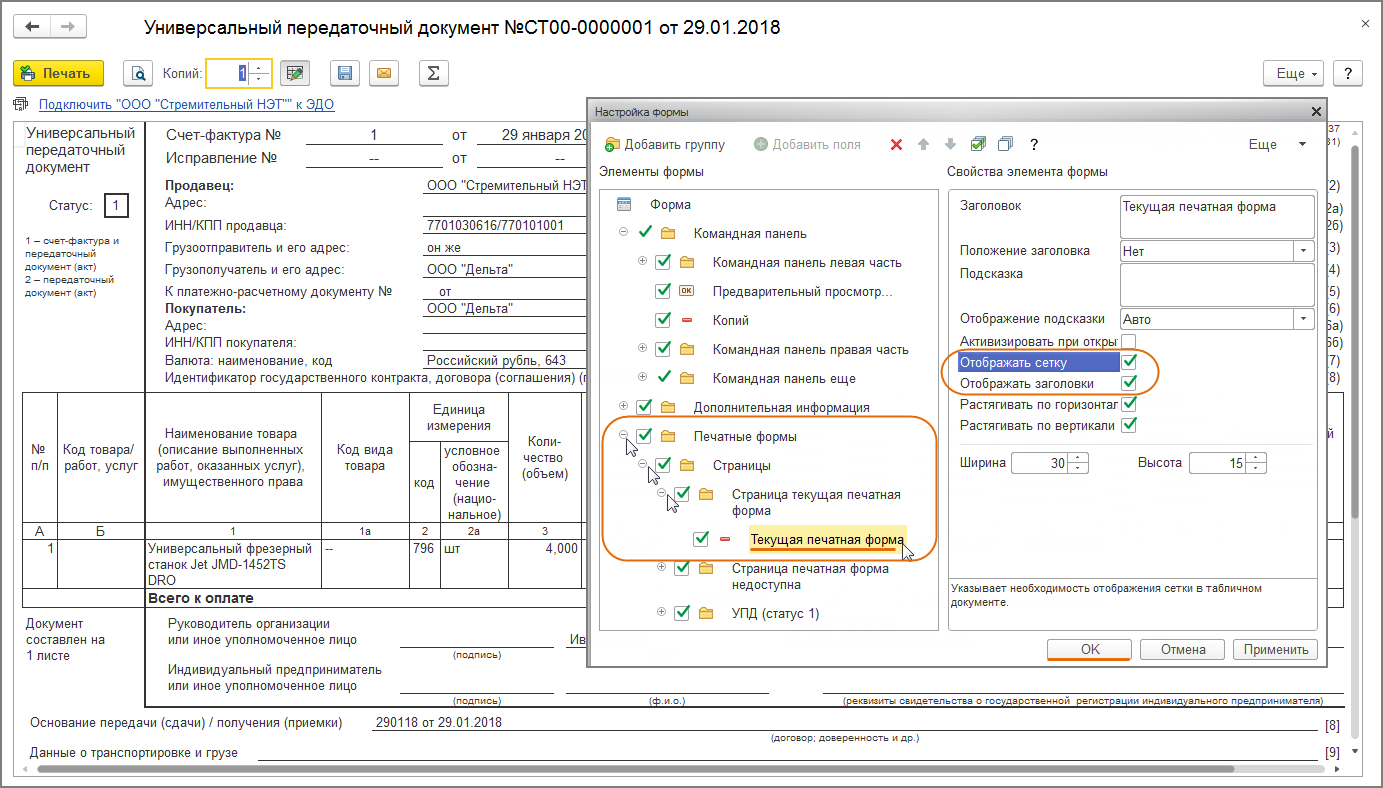This screenshot has height=788, width=1383.
Task: Open the Еще menu in main window
Action: tap(1294, 74)
